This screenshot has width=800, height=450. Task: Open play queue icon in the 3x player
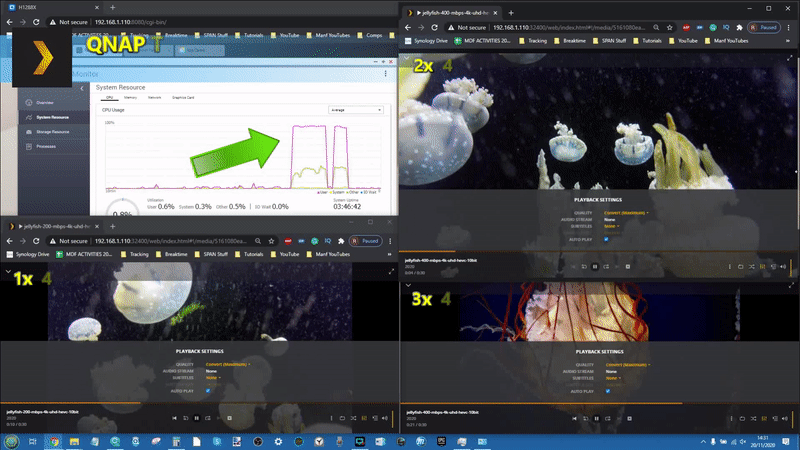(x=775, y=418)
